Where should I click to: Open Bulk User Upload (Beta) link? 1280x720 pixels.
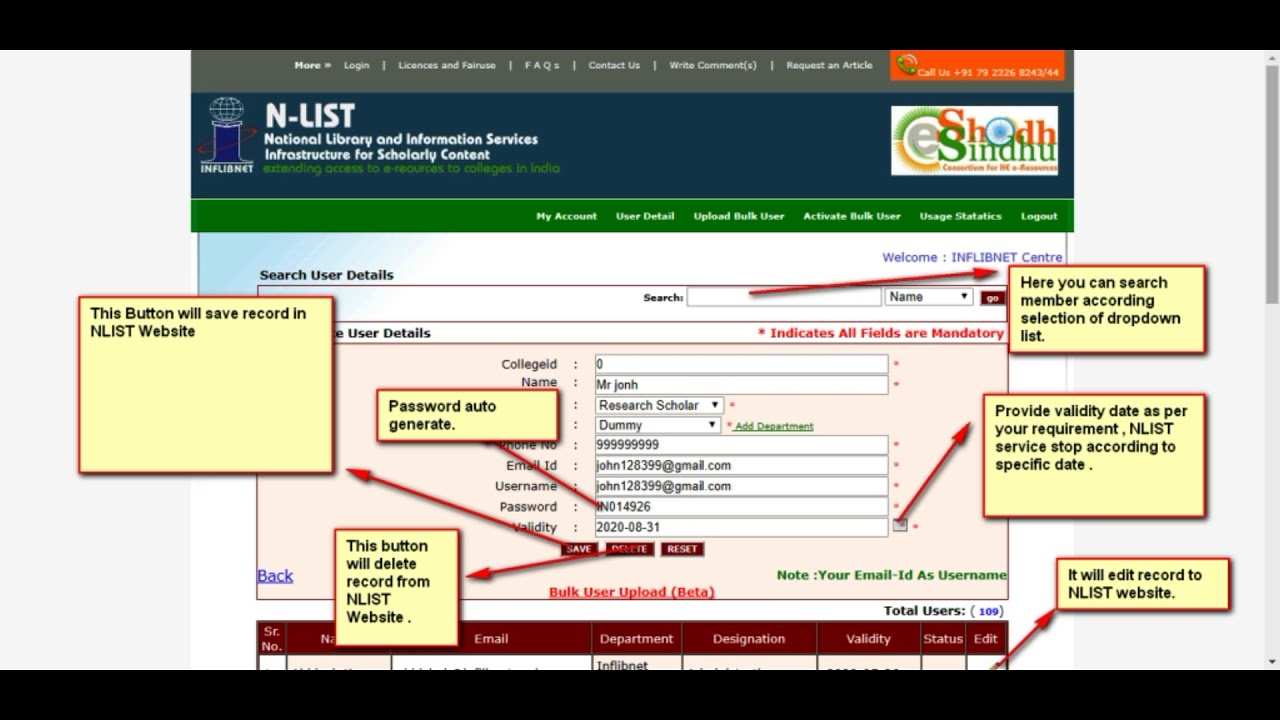(632, 592)
